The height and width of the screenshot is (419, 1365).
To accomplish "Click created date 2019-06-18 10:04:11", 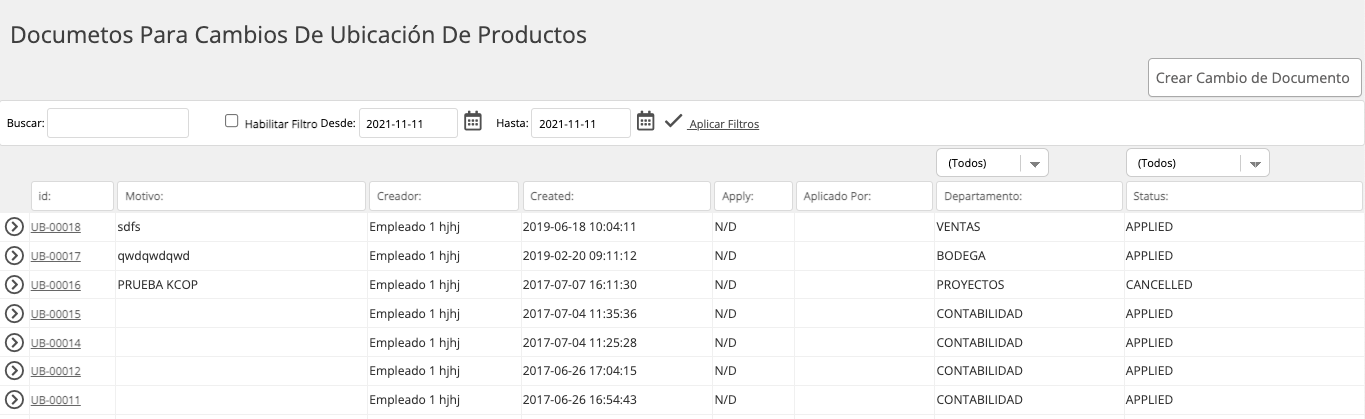I will click(x=579, y=227).
